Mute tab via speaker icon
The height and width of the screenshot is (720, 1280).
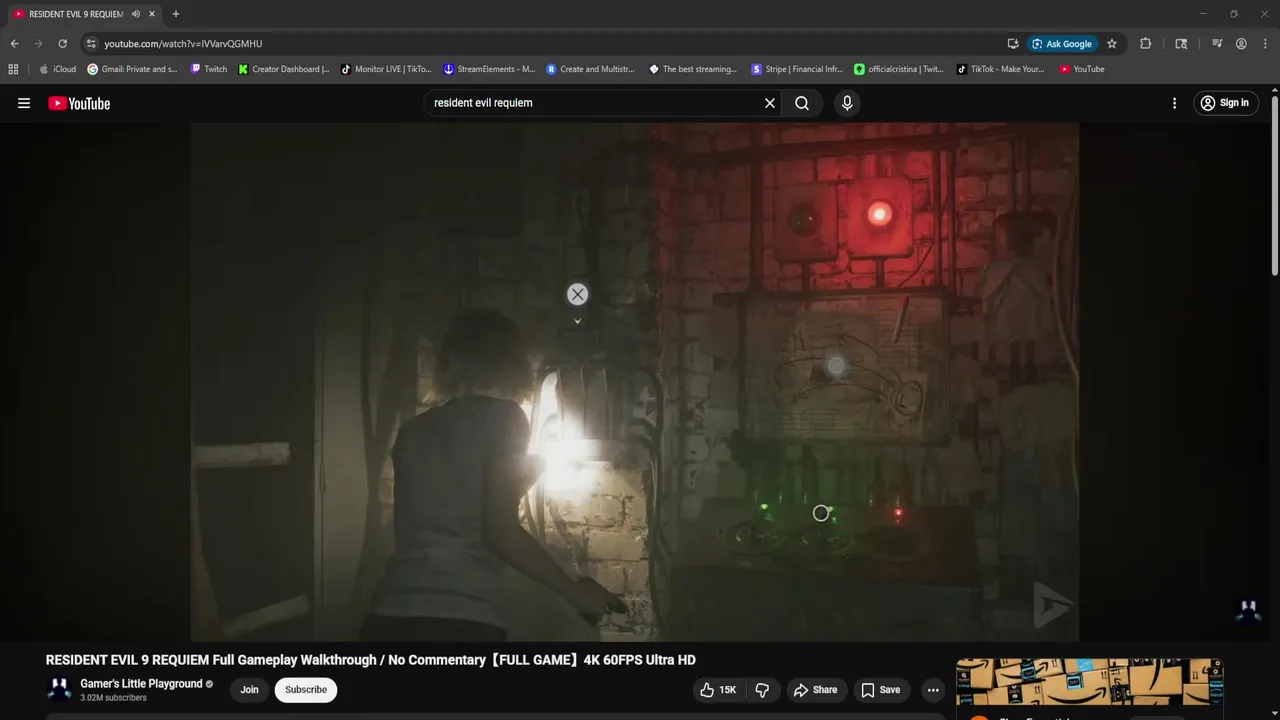tap(135, 14)
